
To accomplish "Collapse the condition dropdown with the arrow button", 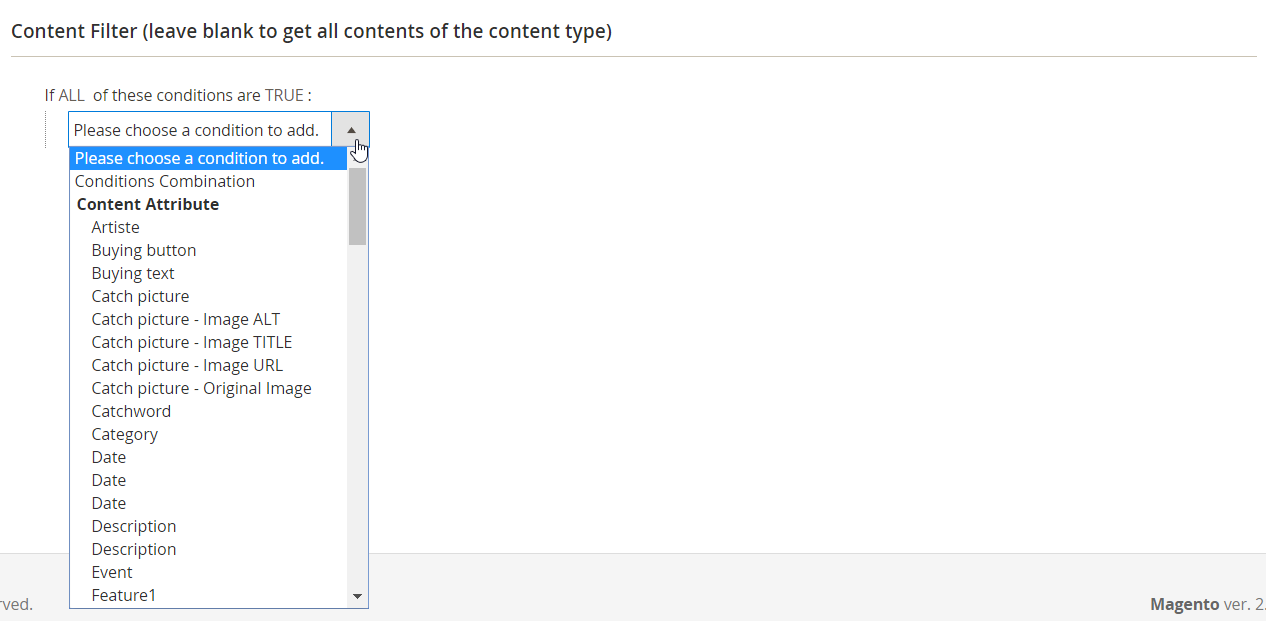I will tap(351, 130).
